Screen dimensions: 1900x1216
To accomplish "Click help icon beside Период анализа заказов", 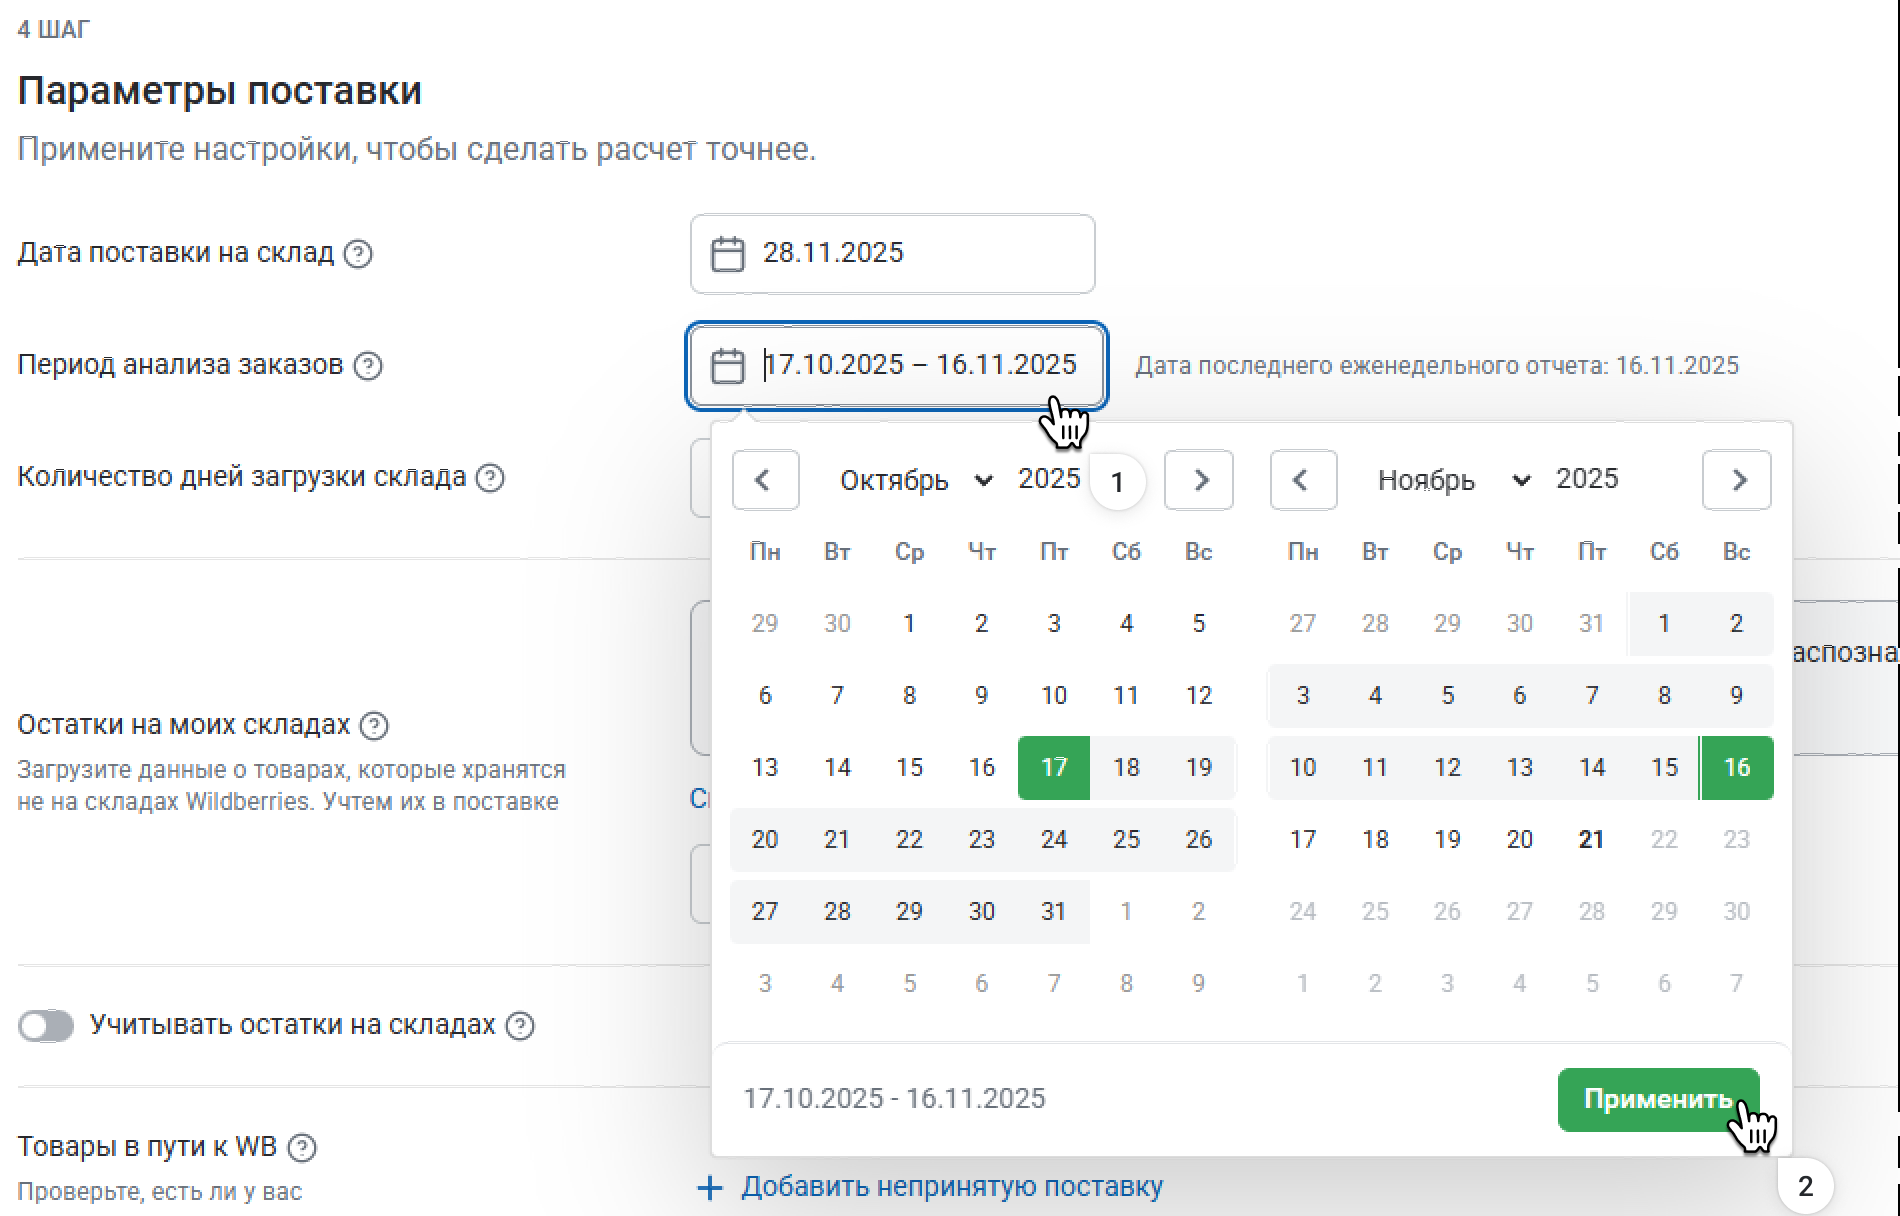I will 368,366.
